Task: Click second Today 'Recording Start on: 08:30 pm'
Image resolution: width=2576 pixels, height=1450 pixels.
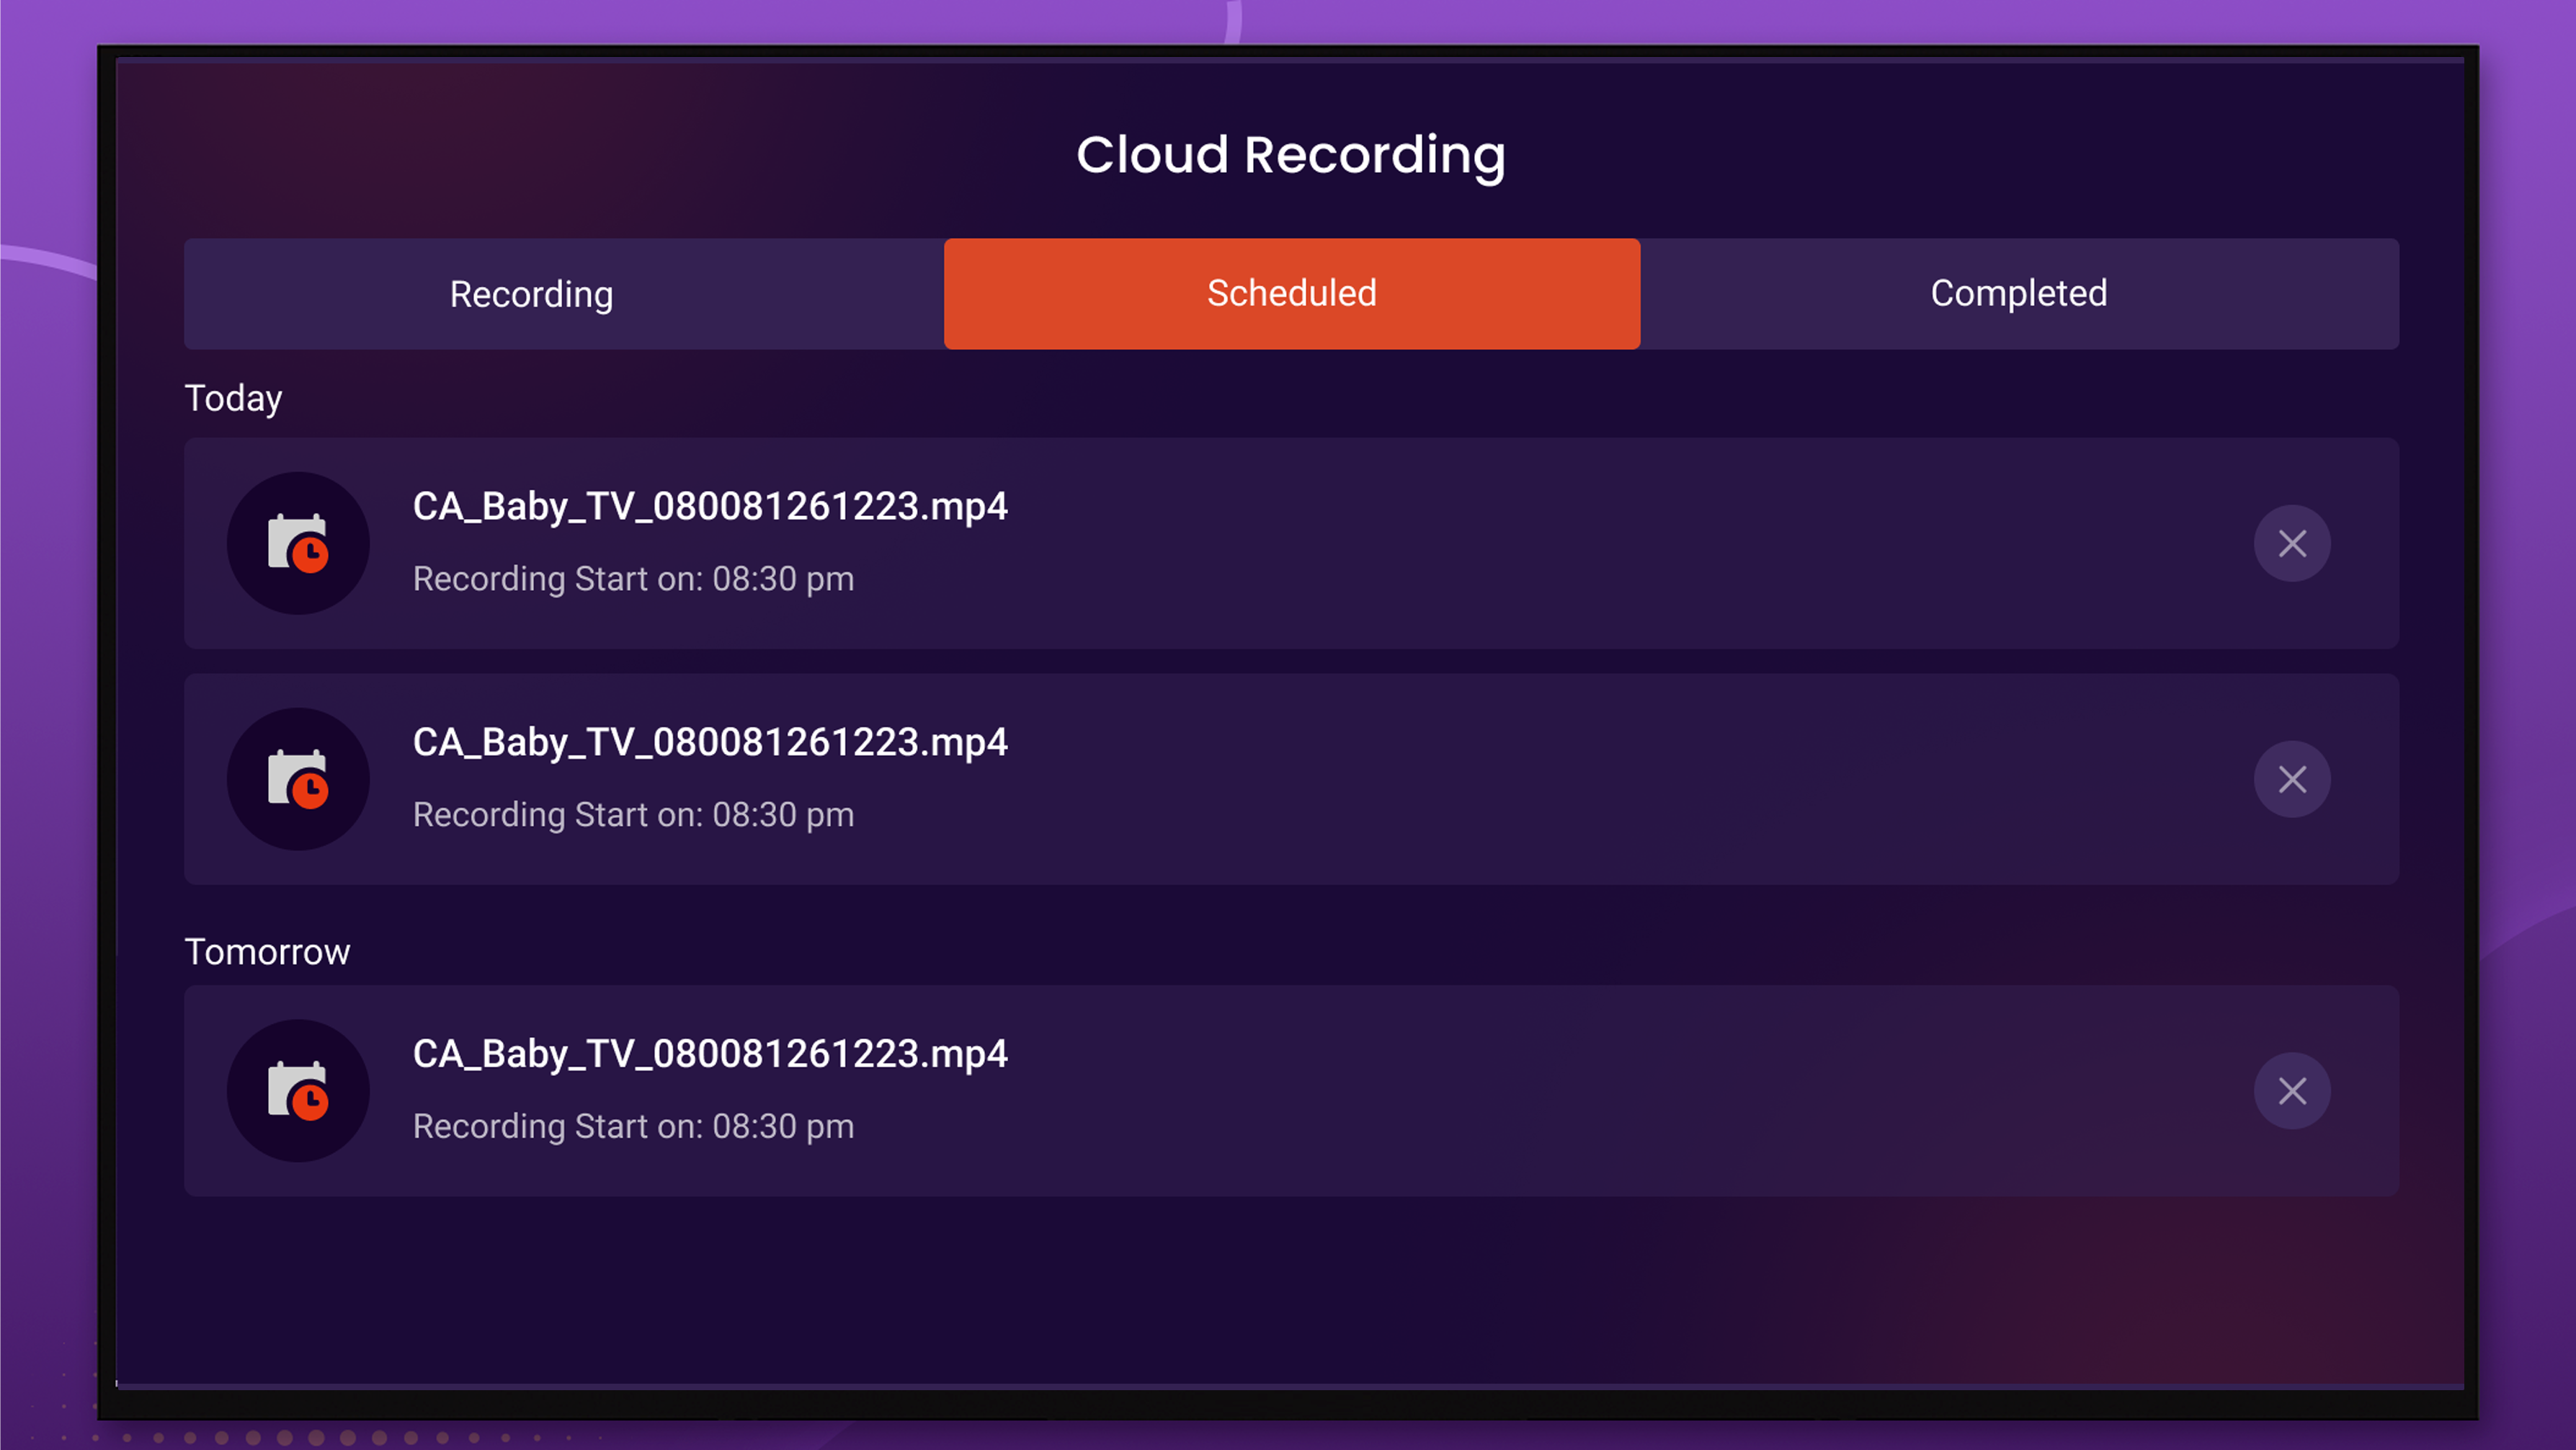Action: click(633, 816)
